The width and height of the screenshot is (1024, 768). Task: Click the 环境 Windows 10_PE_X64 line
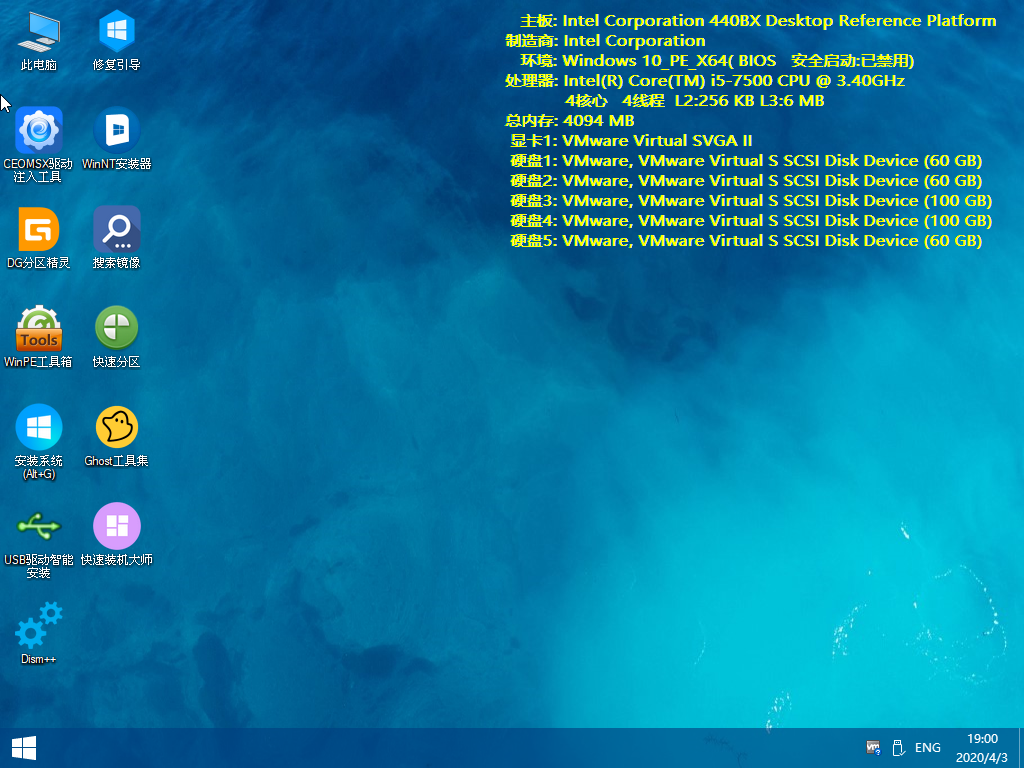coord(717,61)
